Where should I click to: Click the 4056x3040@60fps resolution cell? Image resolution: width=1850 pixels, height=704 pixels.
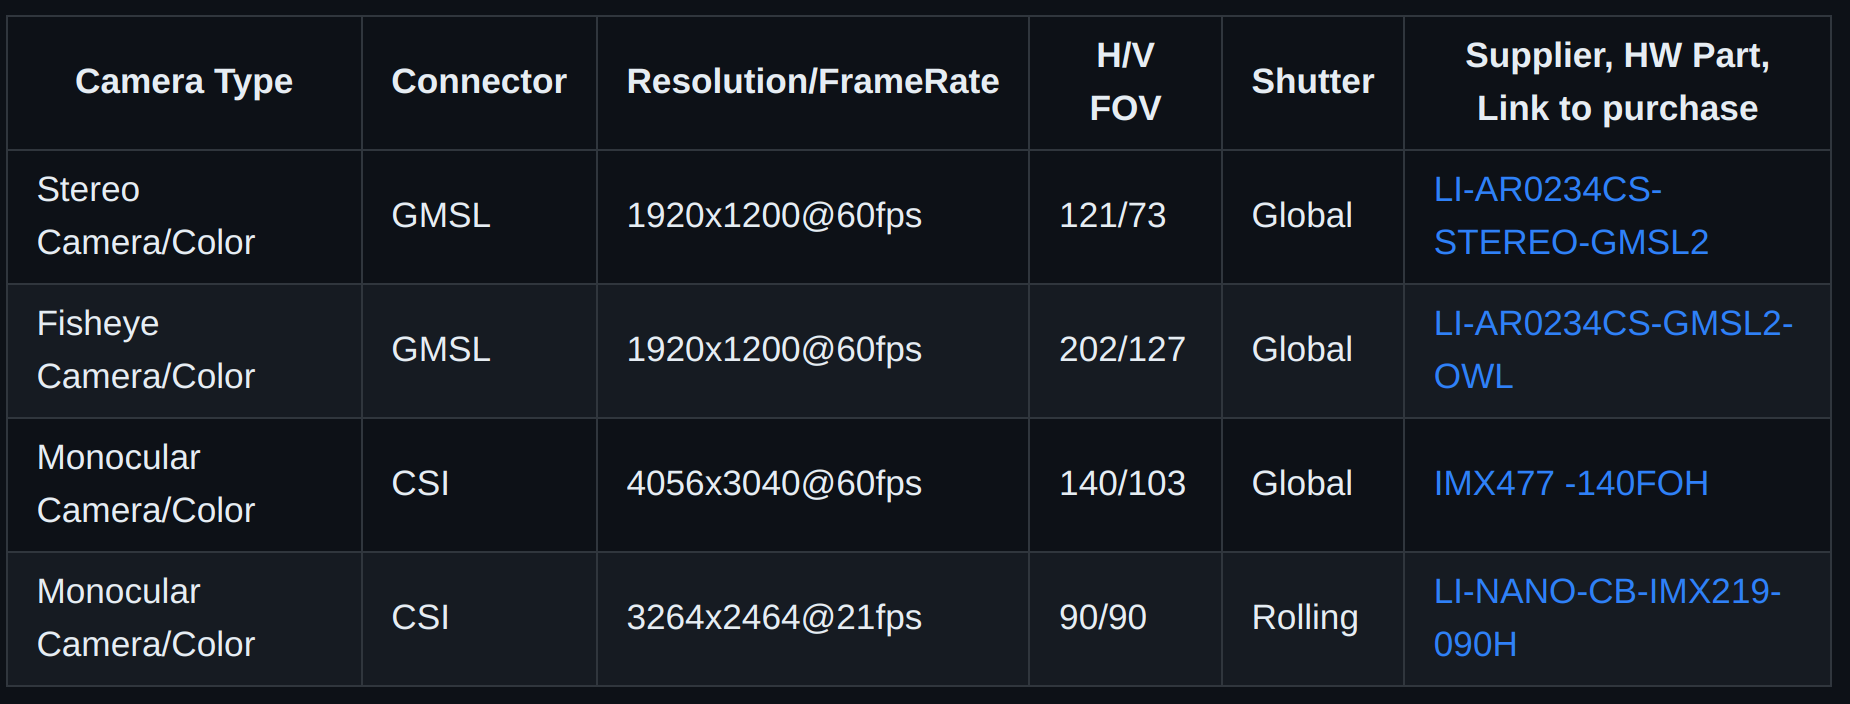pyautogui.click(x=774, y=484)
